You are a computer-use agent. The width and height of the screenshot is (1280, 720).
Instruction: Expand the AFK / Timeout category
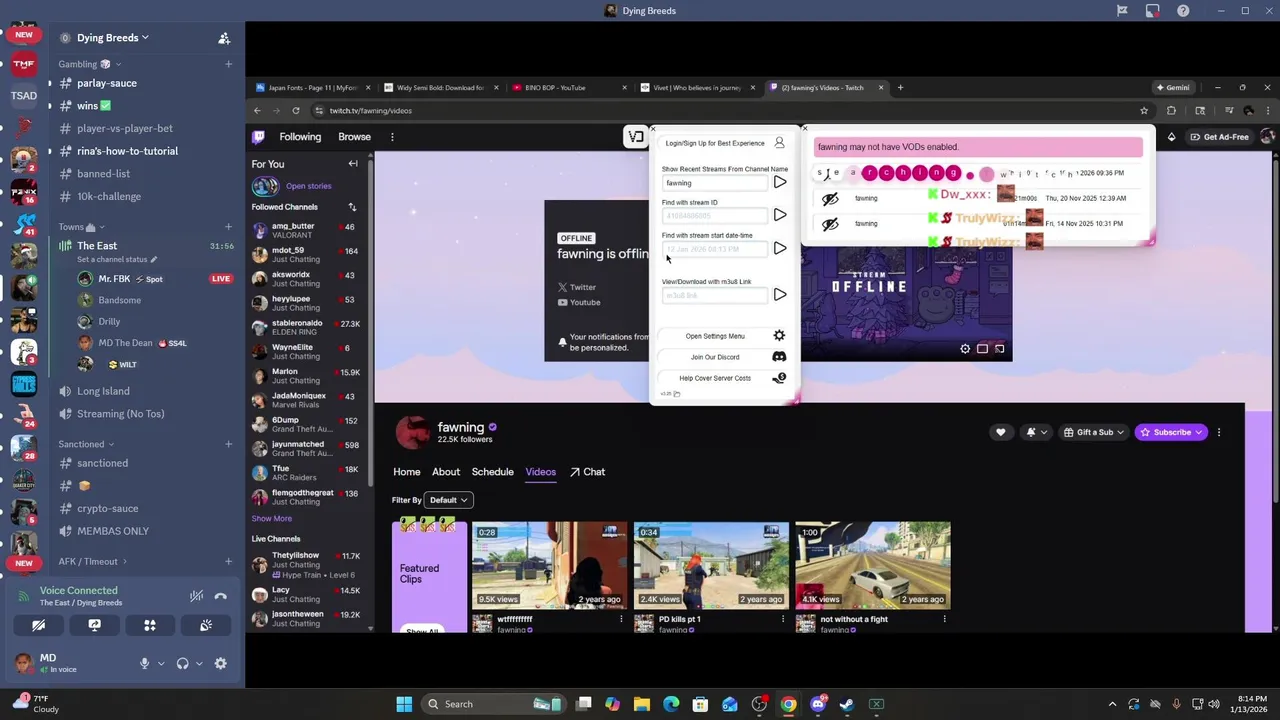pyautogui.click(x=93, y=561)
